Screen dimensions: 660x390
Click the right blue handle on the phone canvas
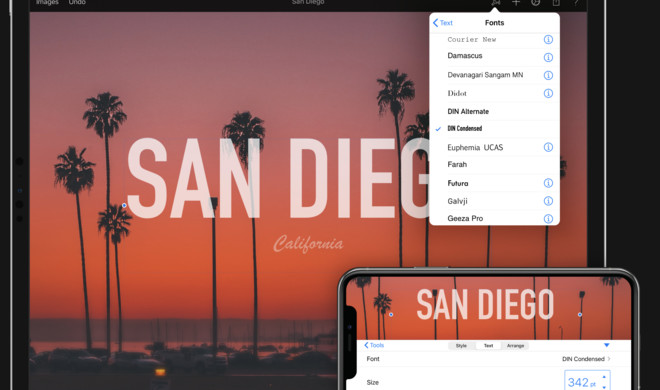click(x=580, y=314)
